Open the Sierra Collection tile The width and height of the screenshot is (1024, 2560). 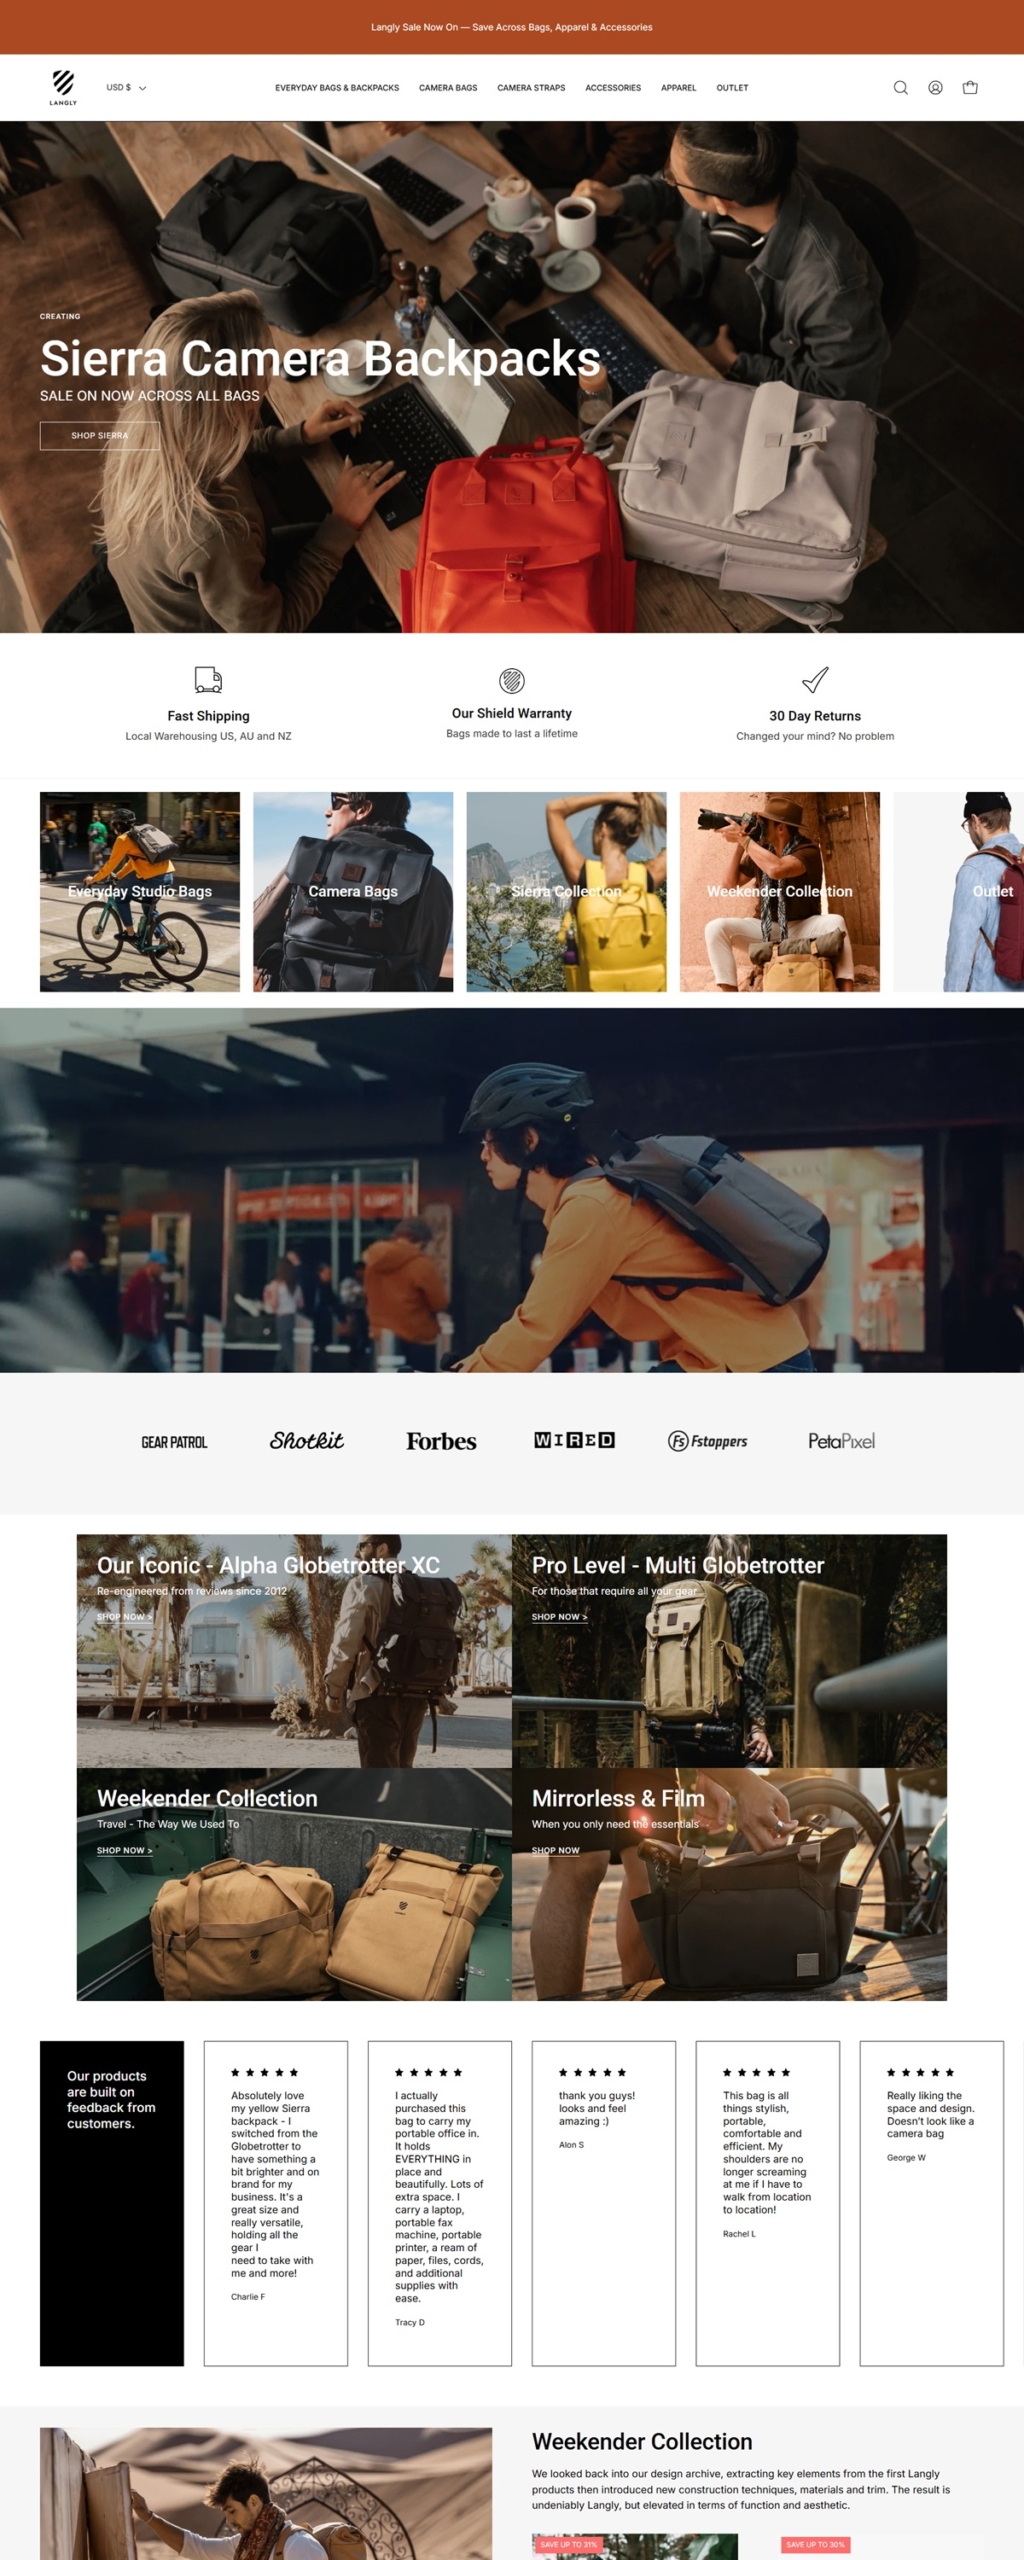pyautogui.click(x=566, y=892)
